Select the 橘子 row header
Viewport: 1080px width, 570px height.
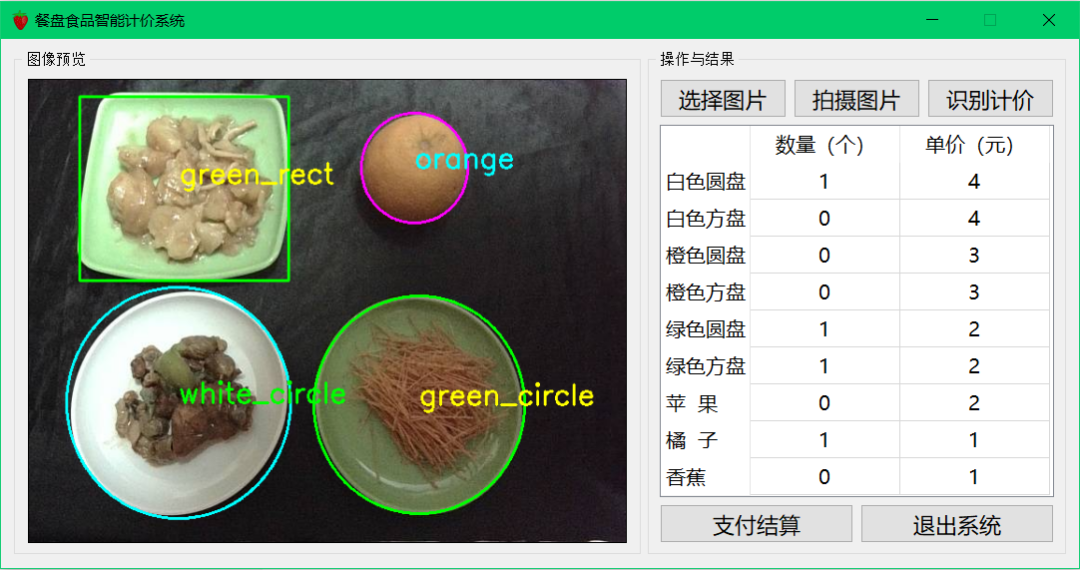[705, 440]
